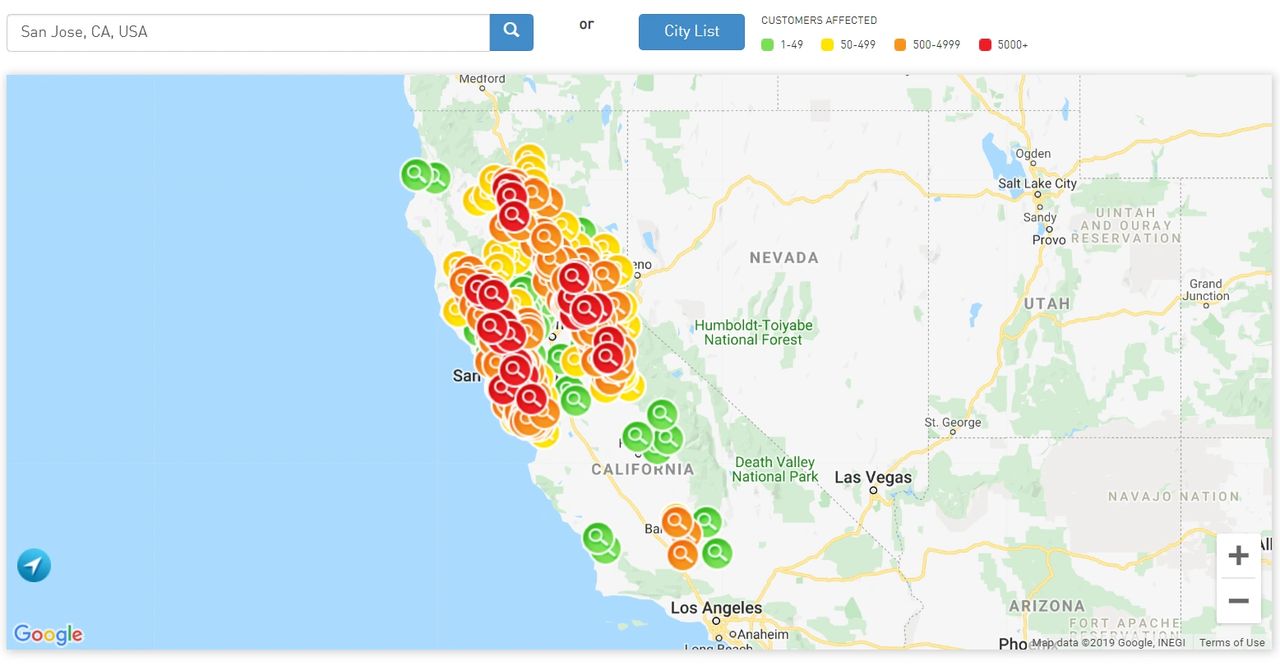Image resolution: width=1280 pixels, height=666 pixels.
Task: Click the green 1-49 legend swatch
Action: 768,45
